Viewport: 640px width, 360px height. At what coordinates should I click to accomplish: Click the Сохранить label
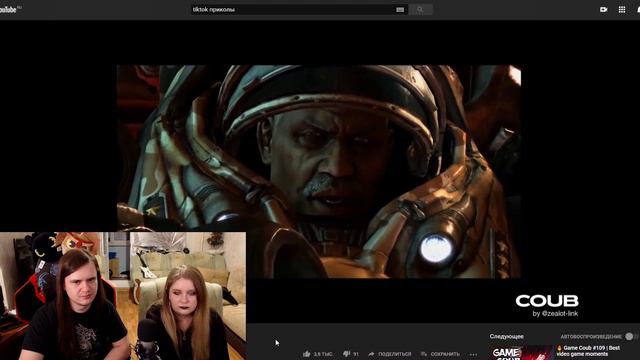445,354
